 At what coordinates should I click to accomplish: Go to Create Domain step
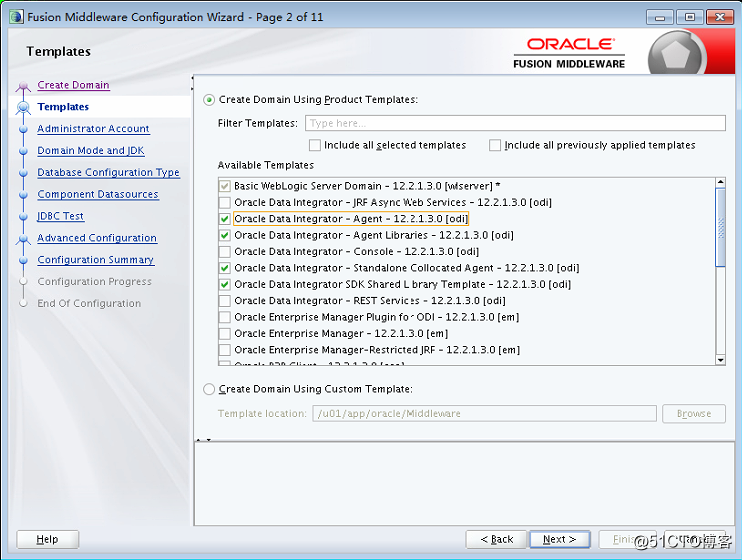(x=73, y=85)
